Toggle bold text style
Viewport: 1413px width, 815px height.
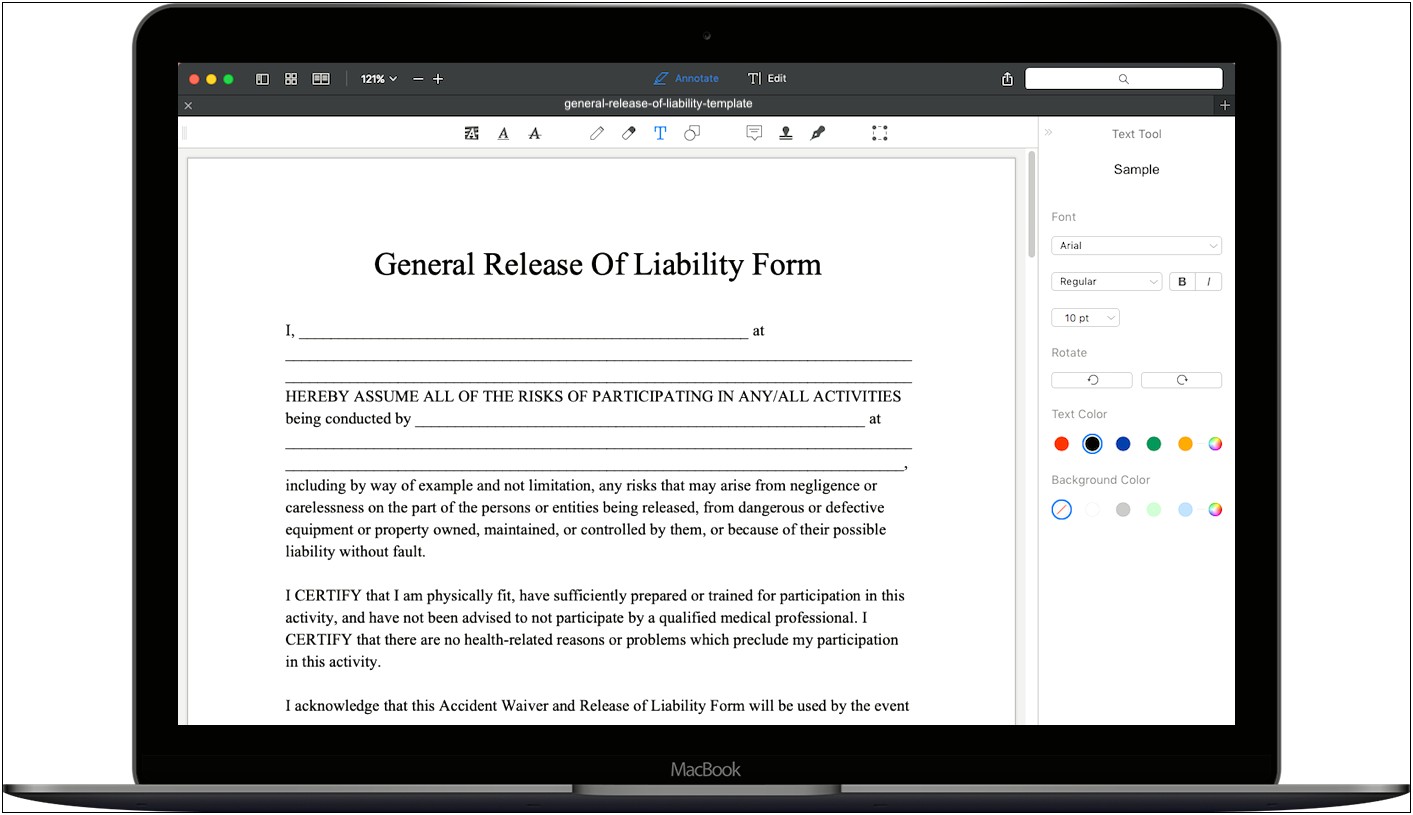[1182, 282]
